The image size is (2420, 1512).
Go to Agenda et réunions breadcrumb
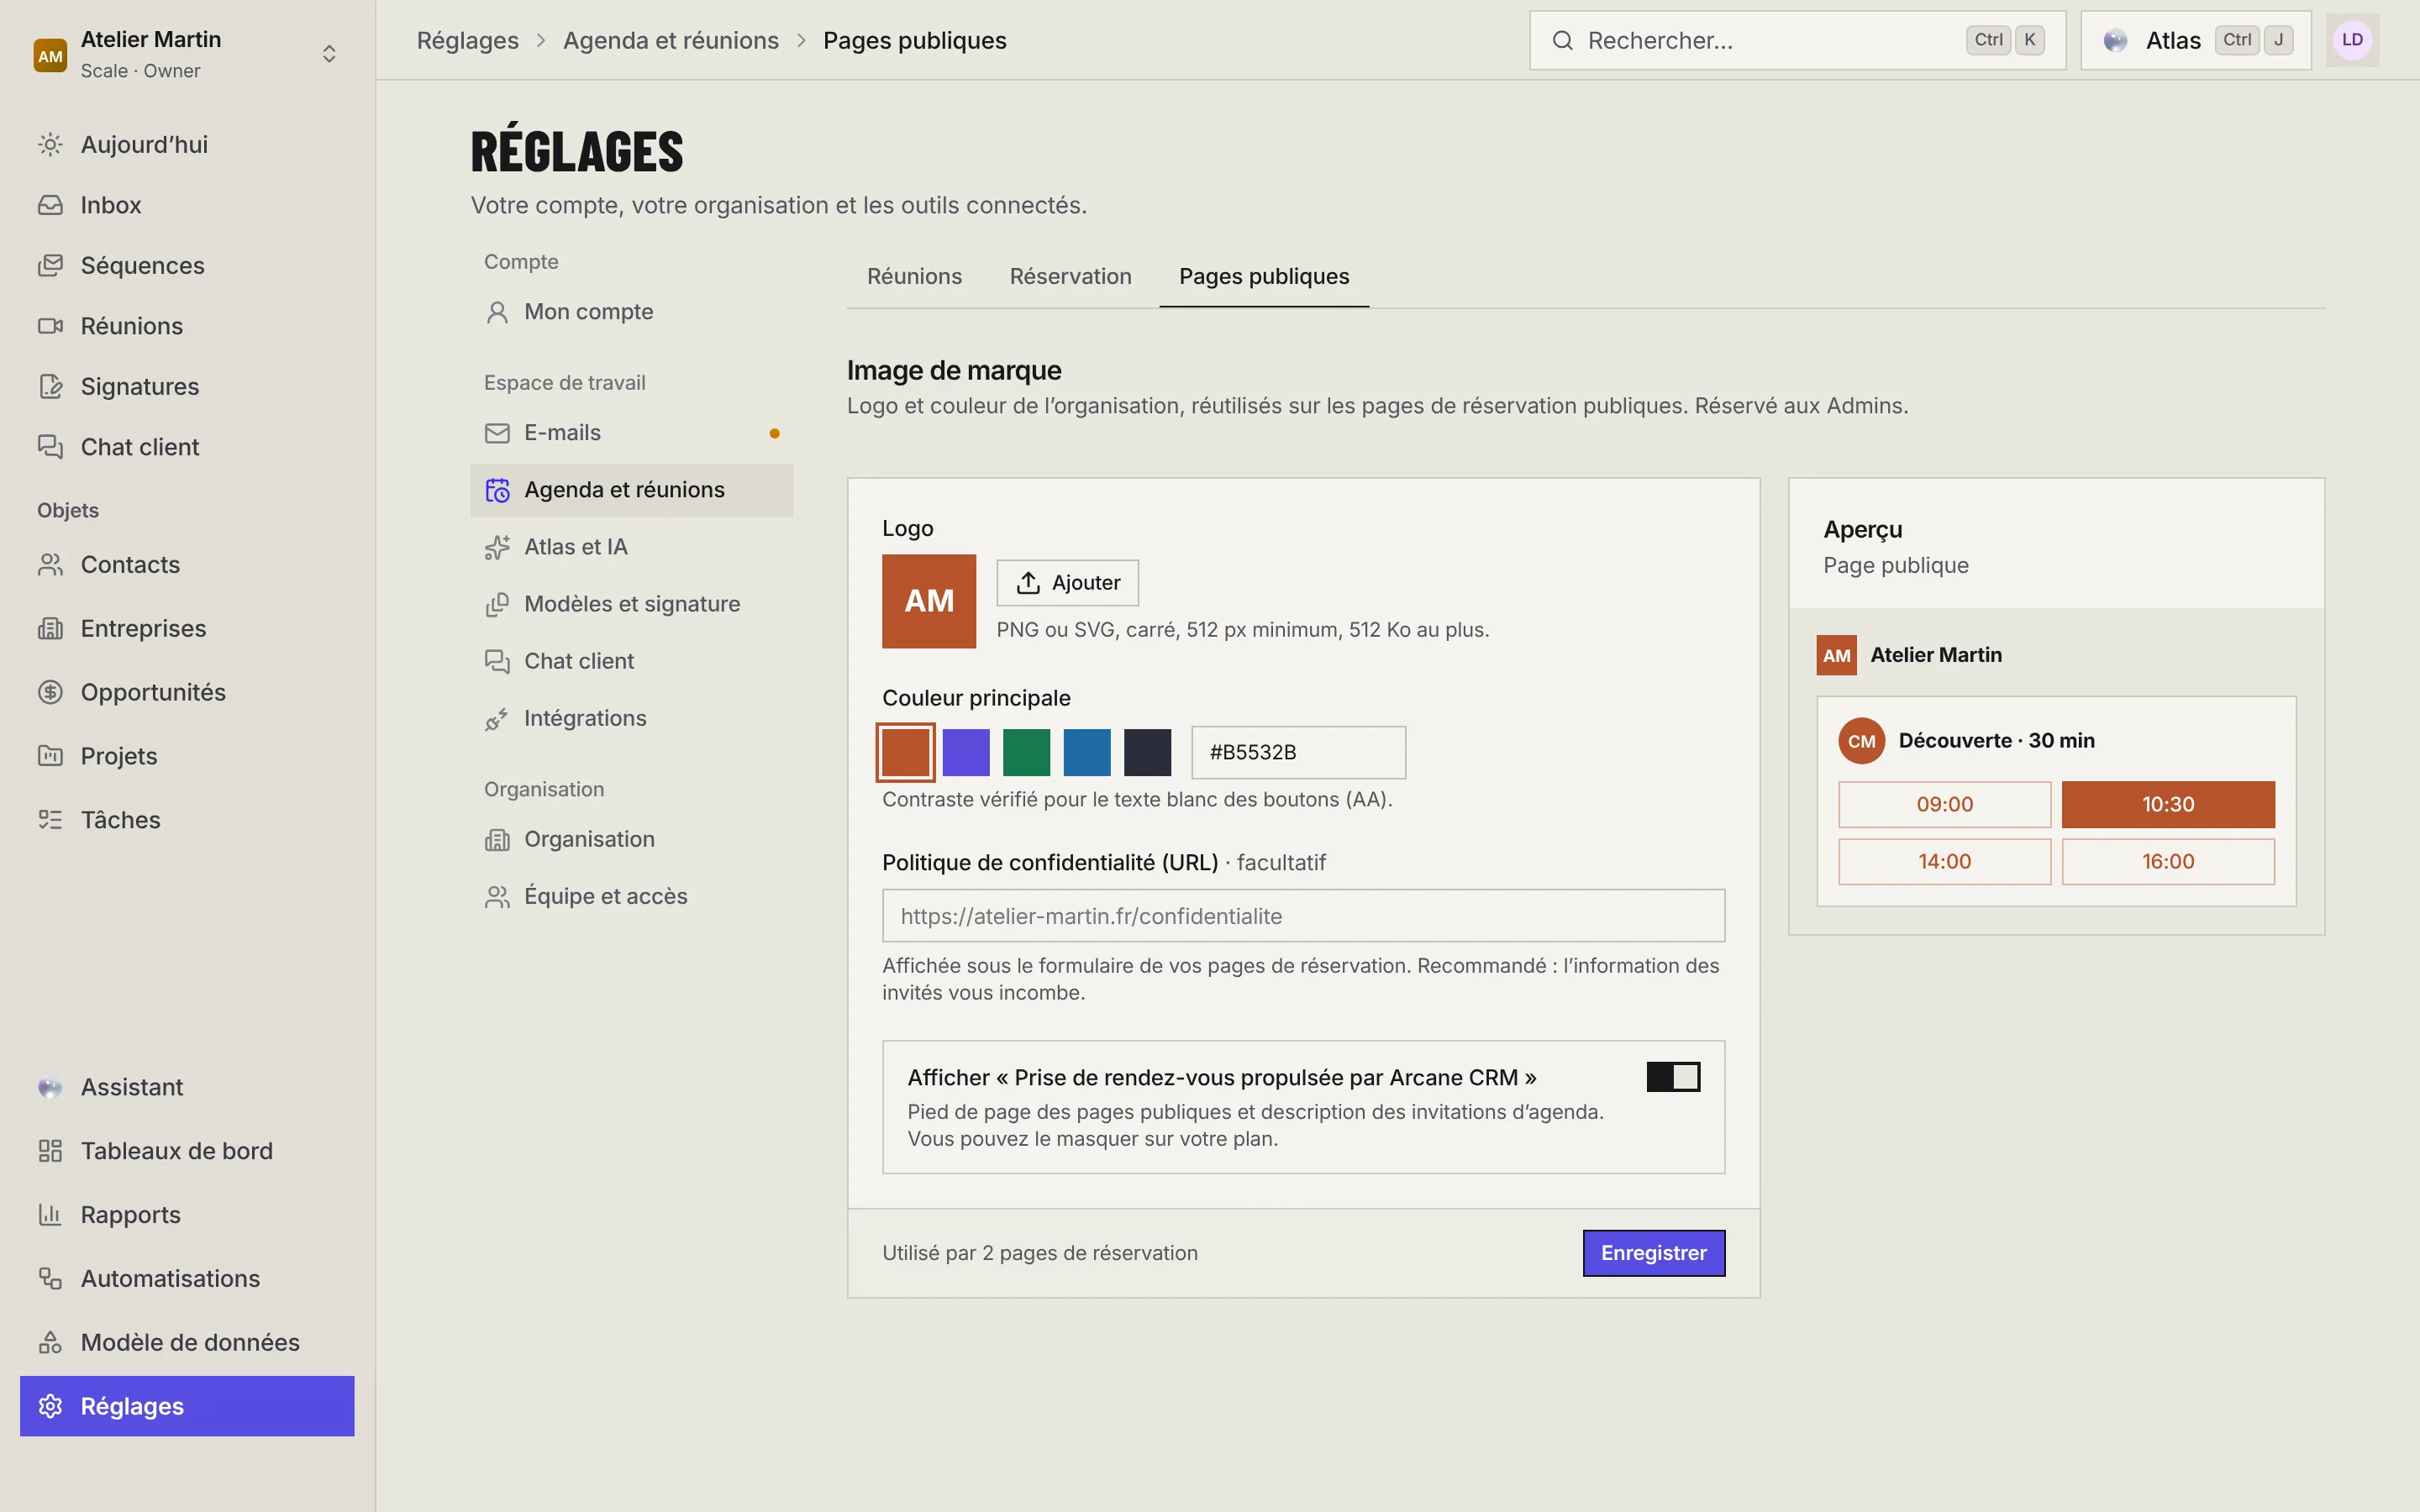coord(670,40)
